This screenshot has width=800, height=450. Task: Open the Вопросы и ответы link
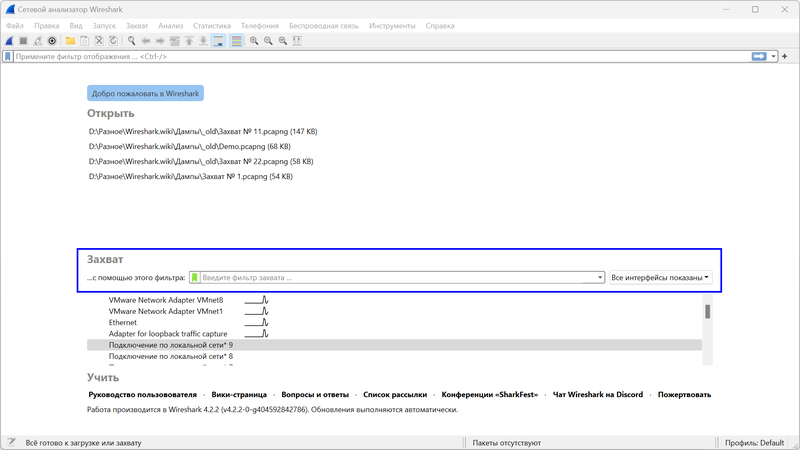(x=315, y=394)
